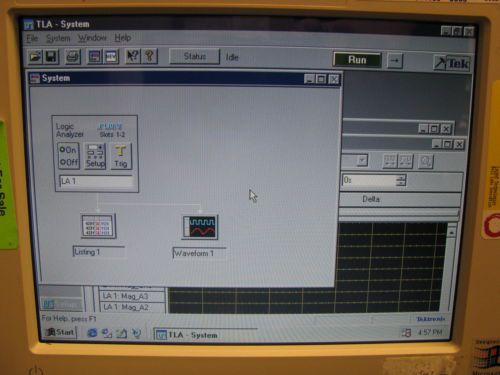Click the Status button
Image resolution: width=500 pixels, height=375 pixels.
click(x=195, y=56)
